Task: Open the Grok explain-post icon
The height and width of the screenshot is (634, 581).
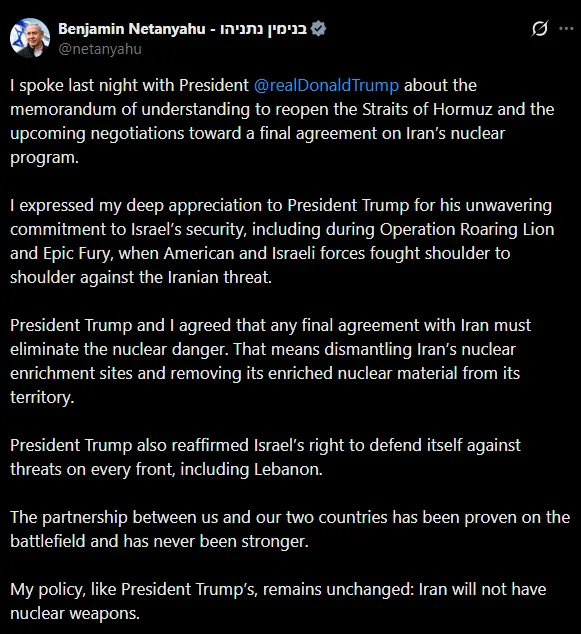Action: click(540, 29)
